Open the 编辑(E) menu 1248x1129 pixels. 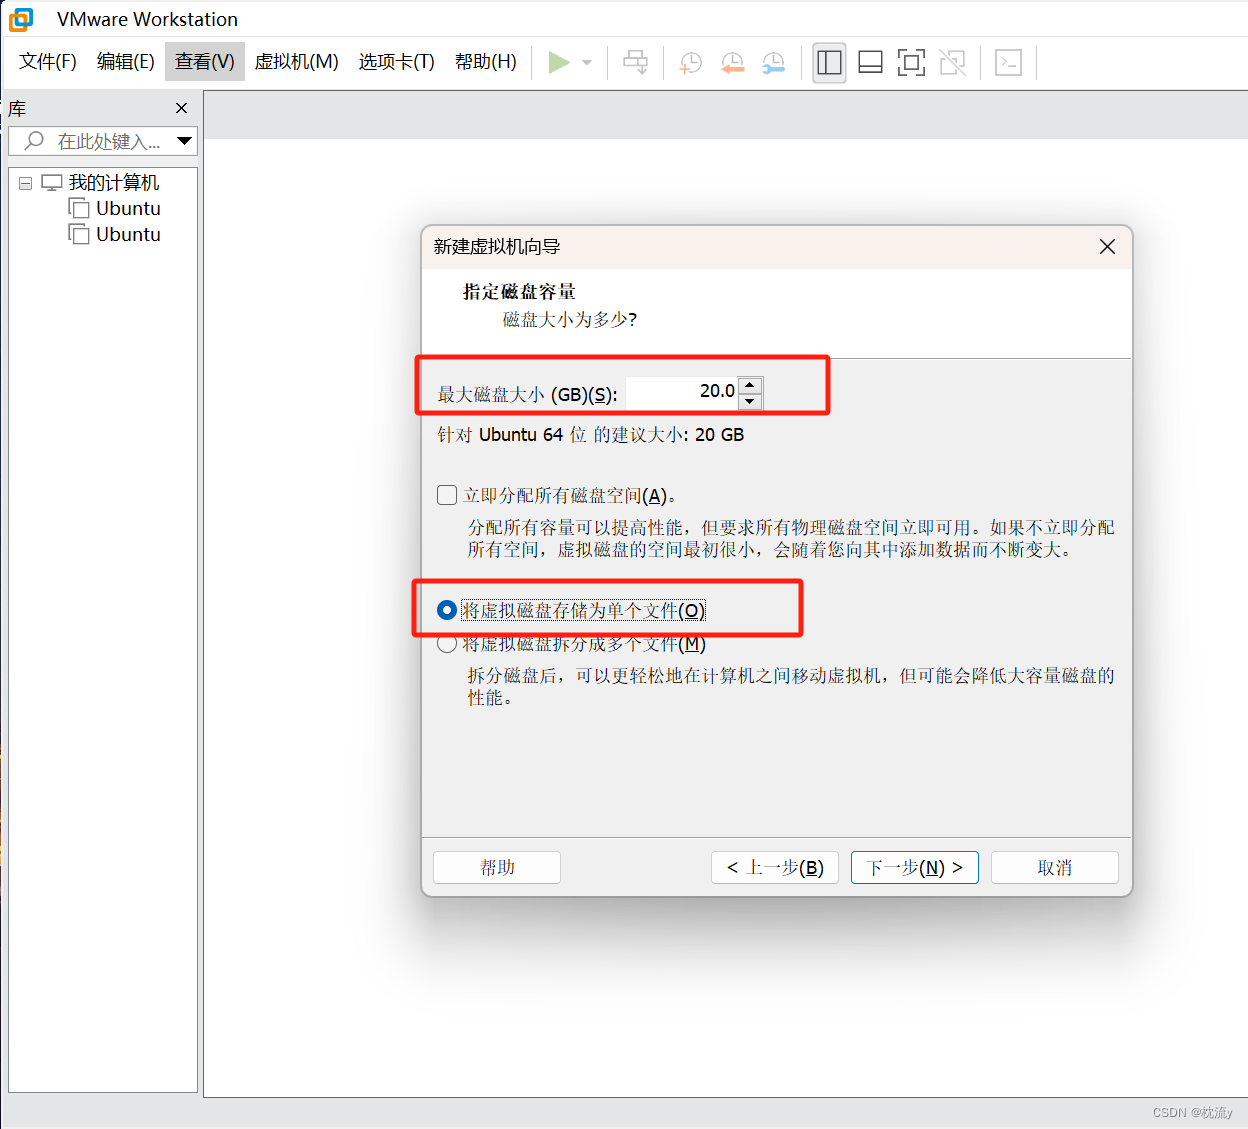[126, 62]
